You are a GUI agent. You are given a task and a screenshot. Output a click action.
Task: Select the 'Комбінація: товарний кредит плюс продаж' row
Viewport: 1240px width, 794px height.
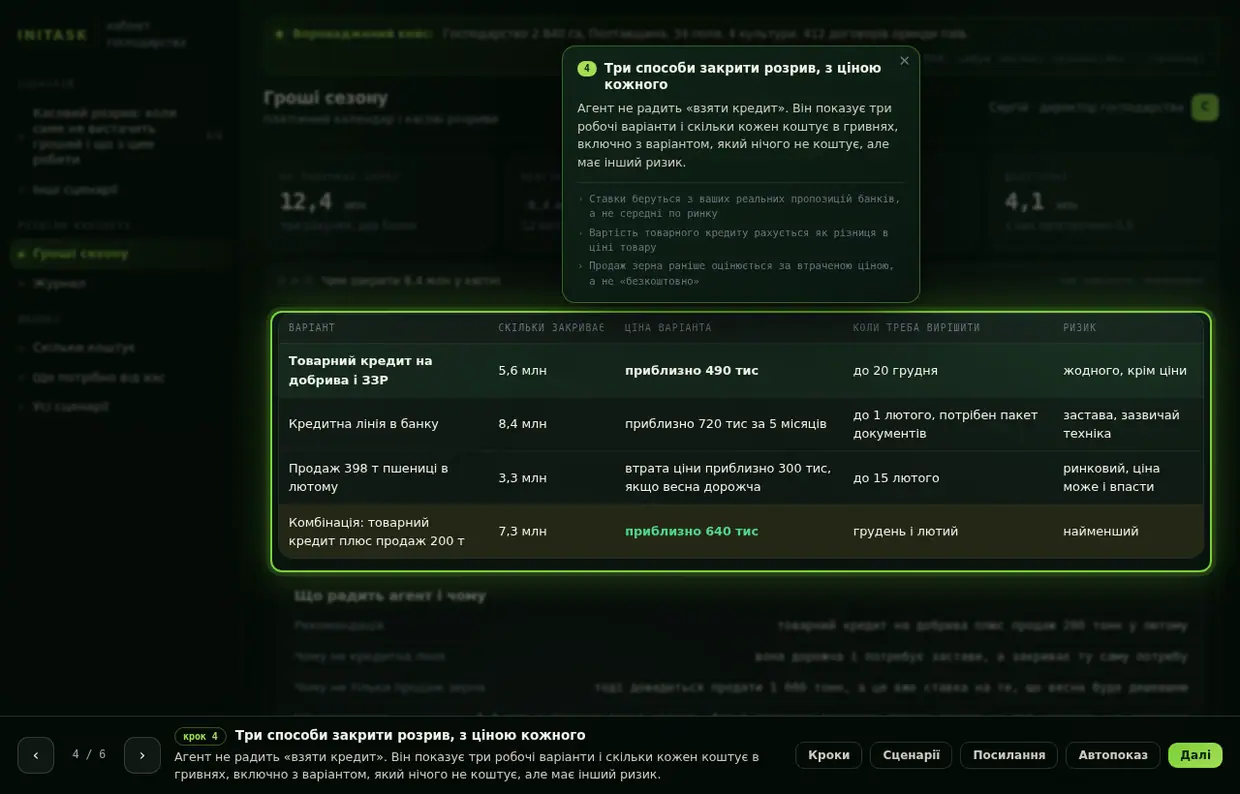[741, 531]
